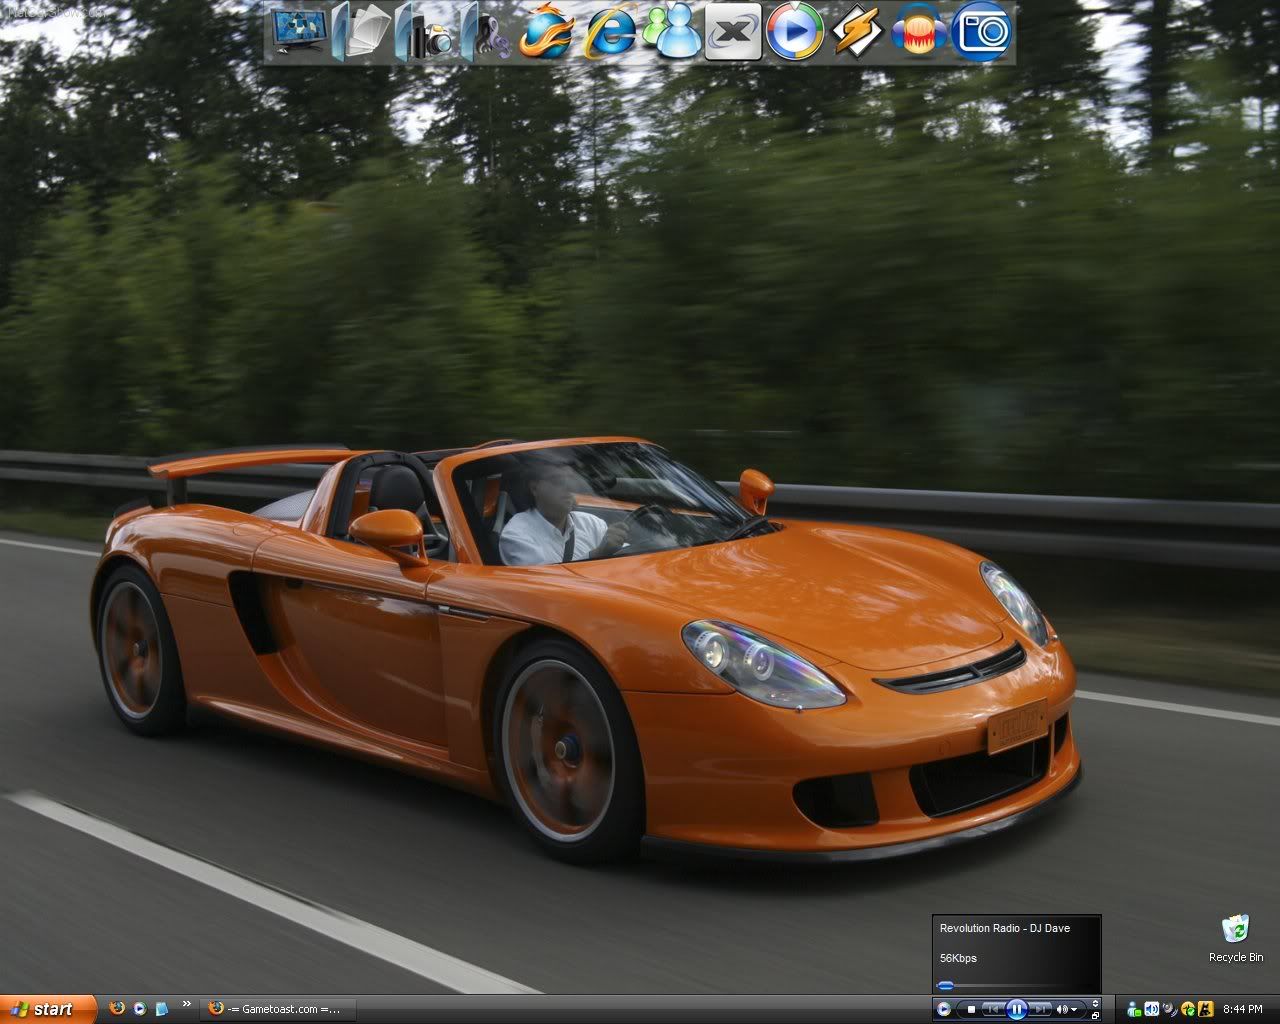
Task: Launch Firefox from Quick Launch bar
Action: point(117,1009)
